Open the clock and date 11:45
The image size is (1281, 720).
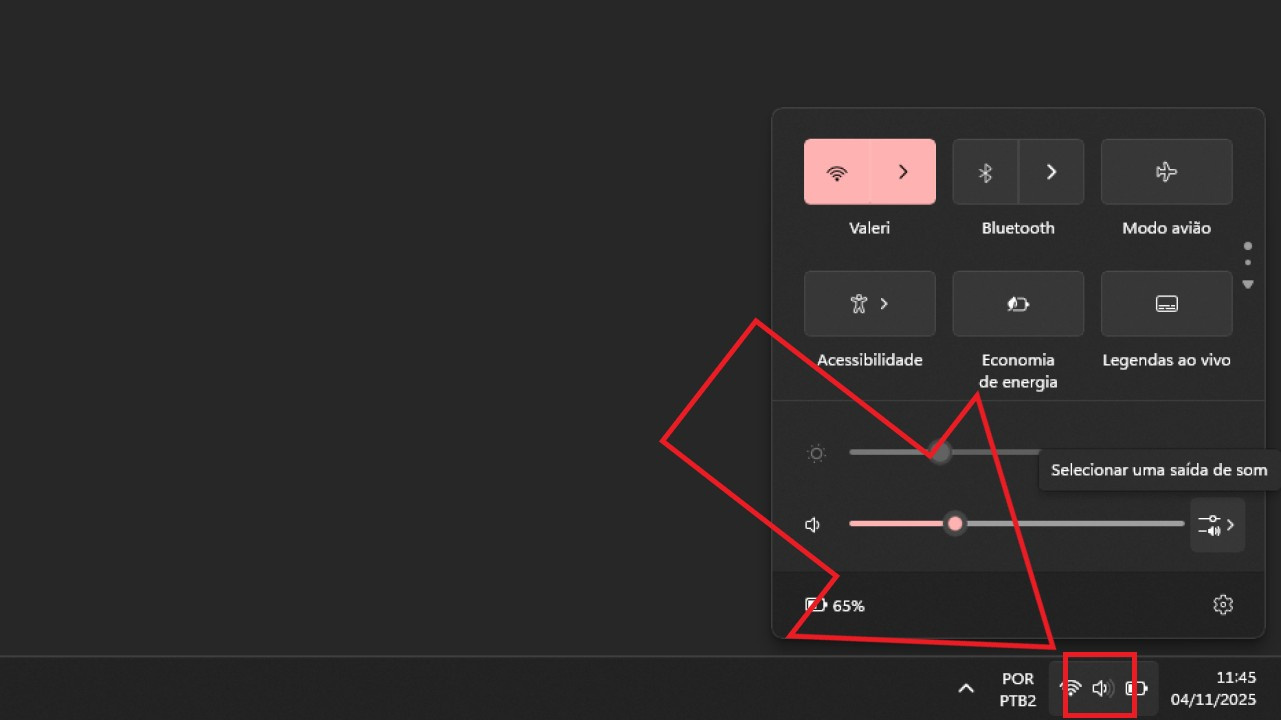coord(1213,689)
